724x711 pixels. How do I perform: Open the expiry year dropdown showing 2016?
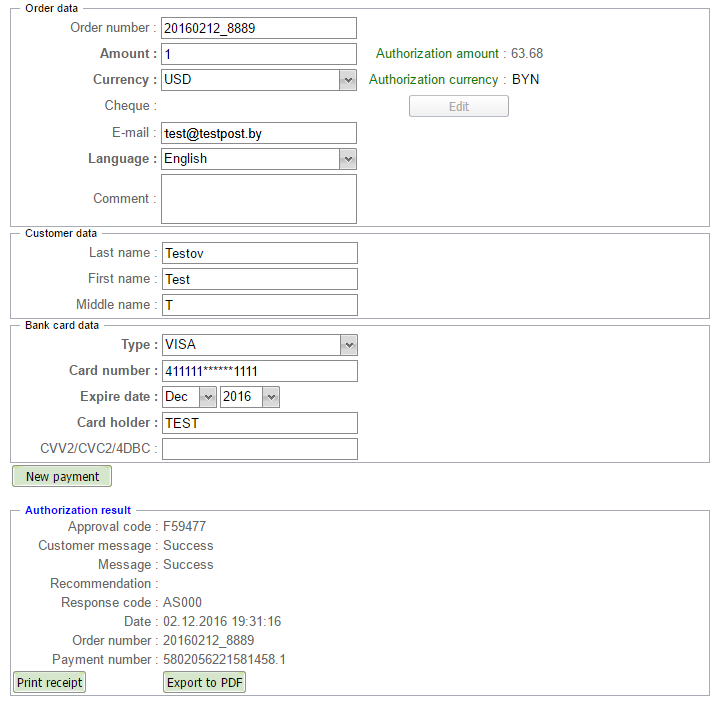tap(249, 397)
